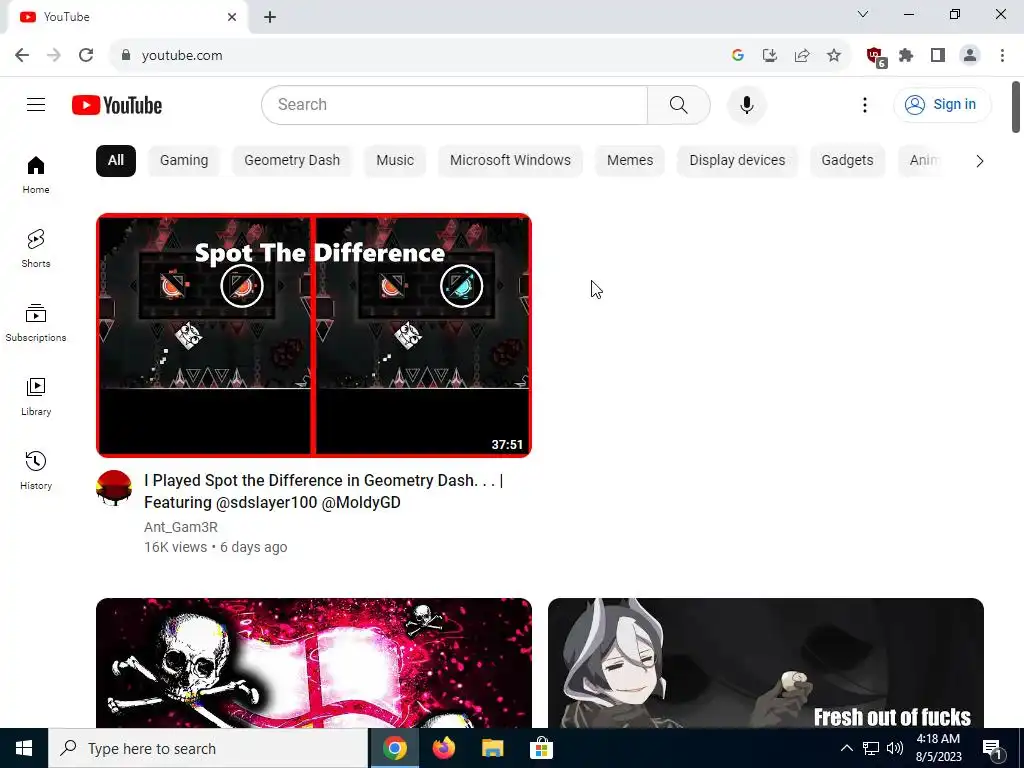Select the Geometry Dash filter chip
1024x768 pixels.
pyautogui.click(x=292, y=161)
